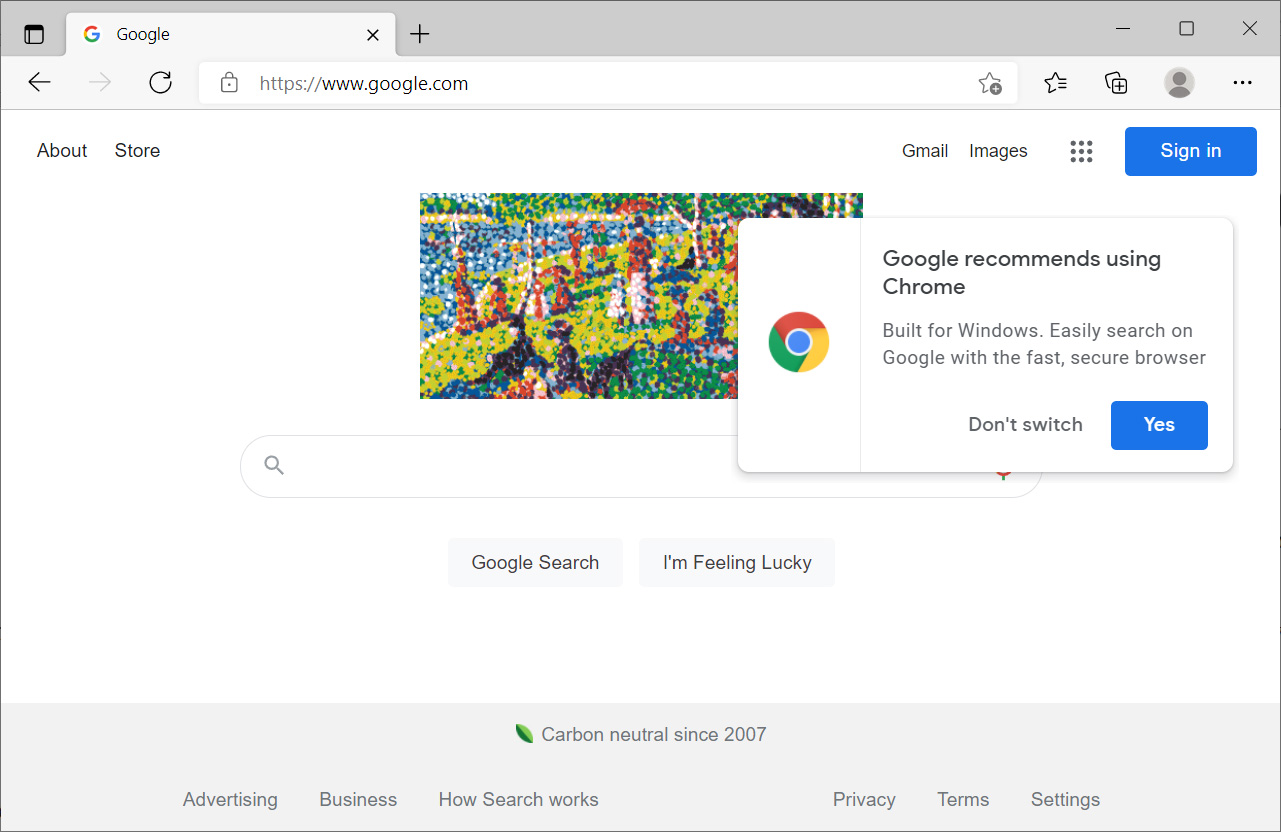Click the forward arrow button
Image resolution: width=1281 pixels, height=832 pixels.
(100, 83)
